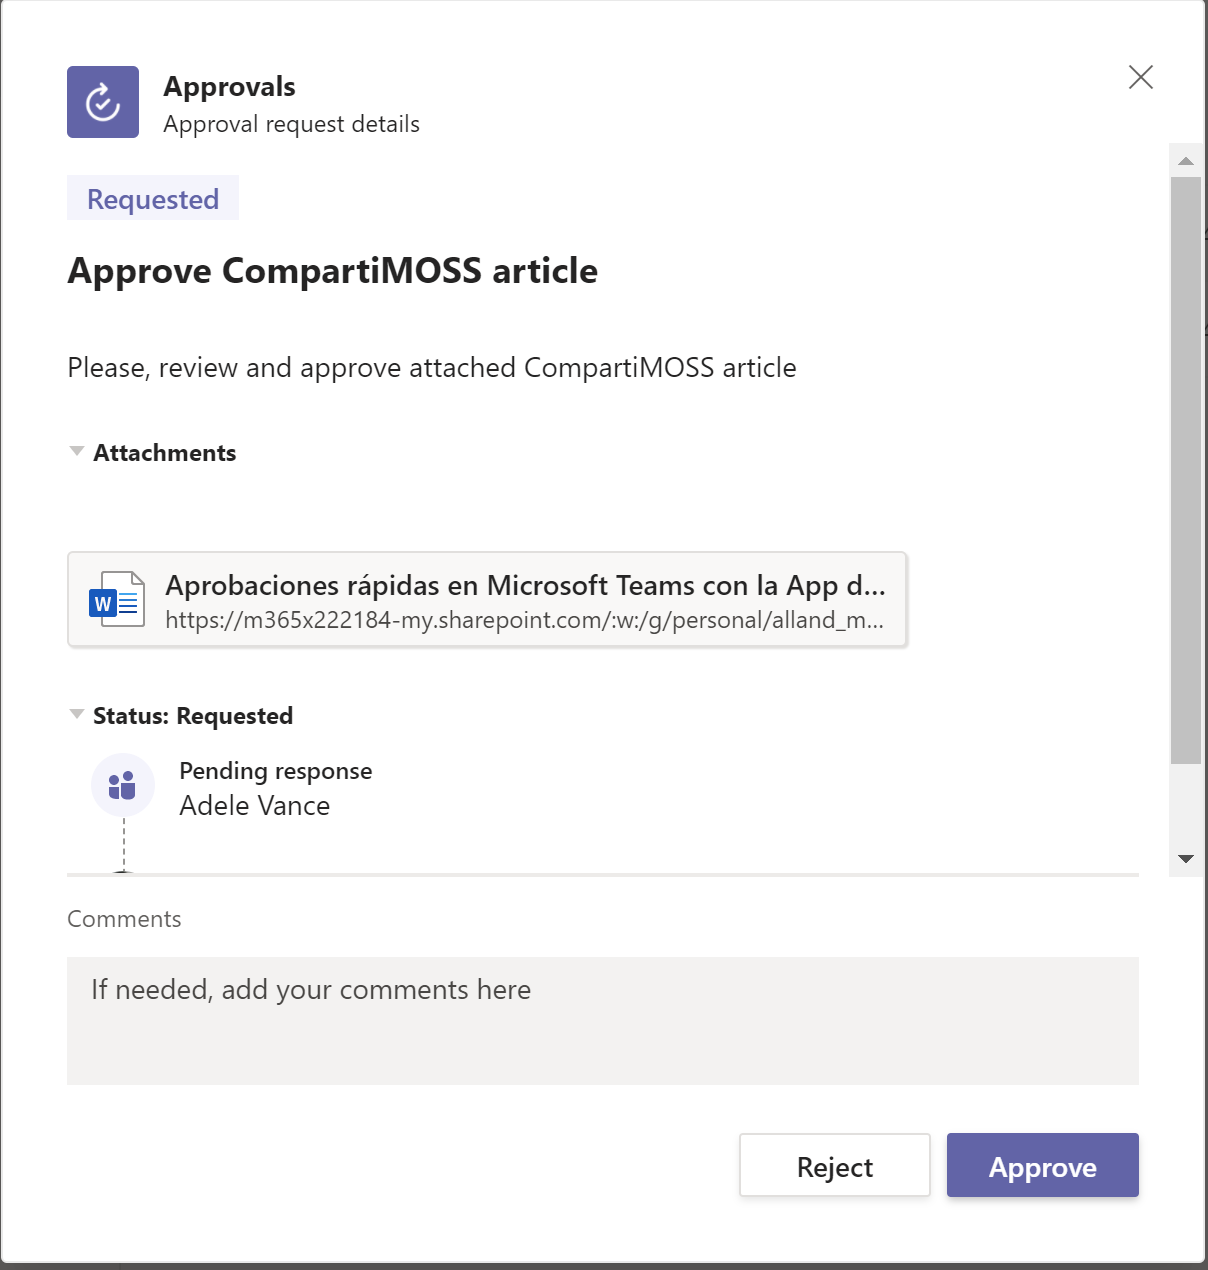Click the Status: Requested heading text
Screen dimensions: 1208x1270
[193, 716]
